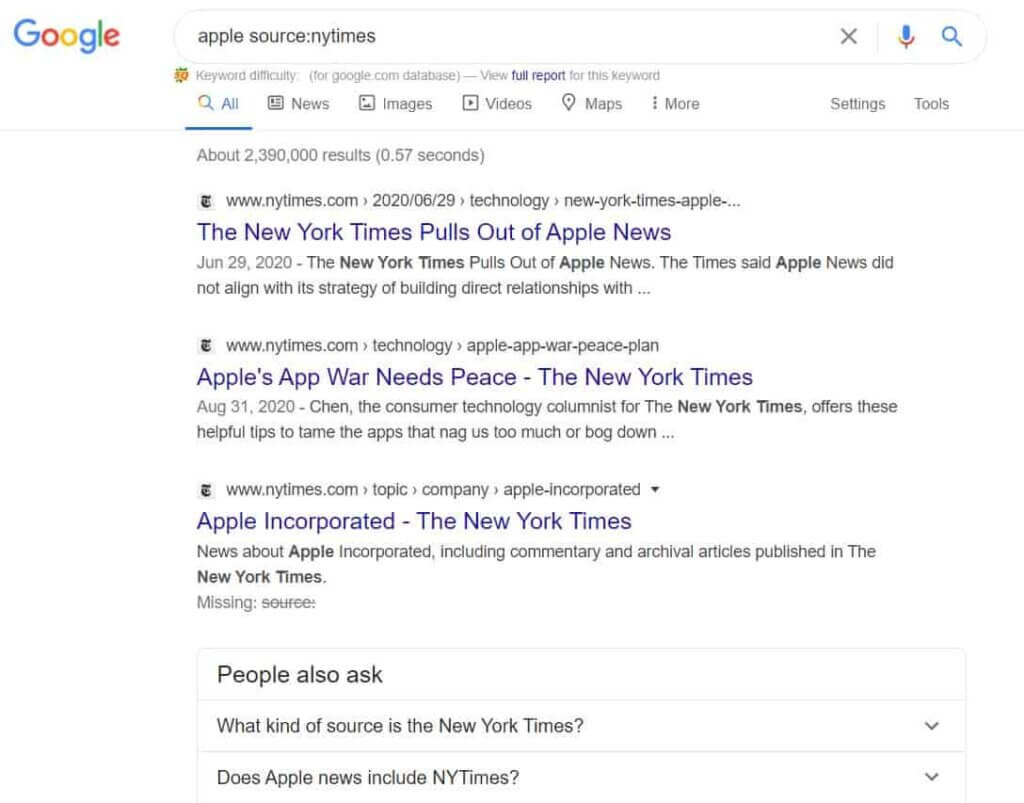Expand What kind of source is the New York Times
This screenshot has width=1024, height=803.
click(x=581, y=726)
